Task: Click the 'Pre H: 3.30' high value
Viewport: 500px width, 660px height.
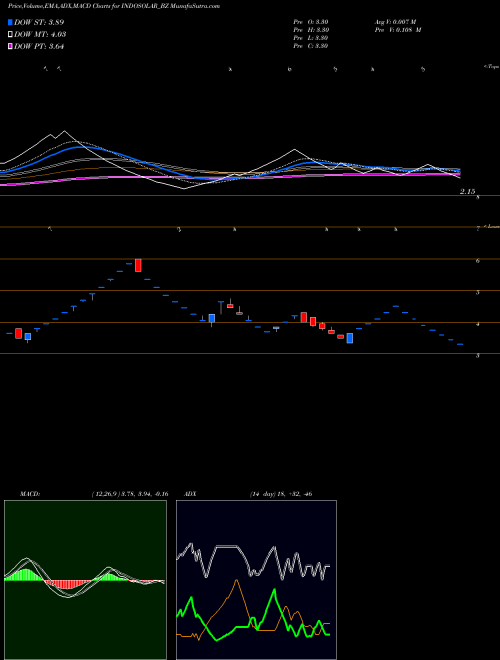Action: [x=311, y=30]
